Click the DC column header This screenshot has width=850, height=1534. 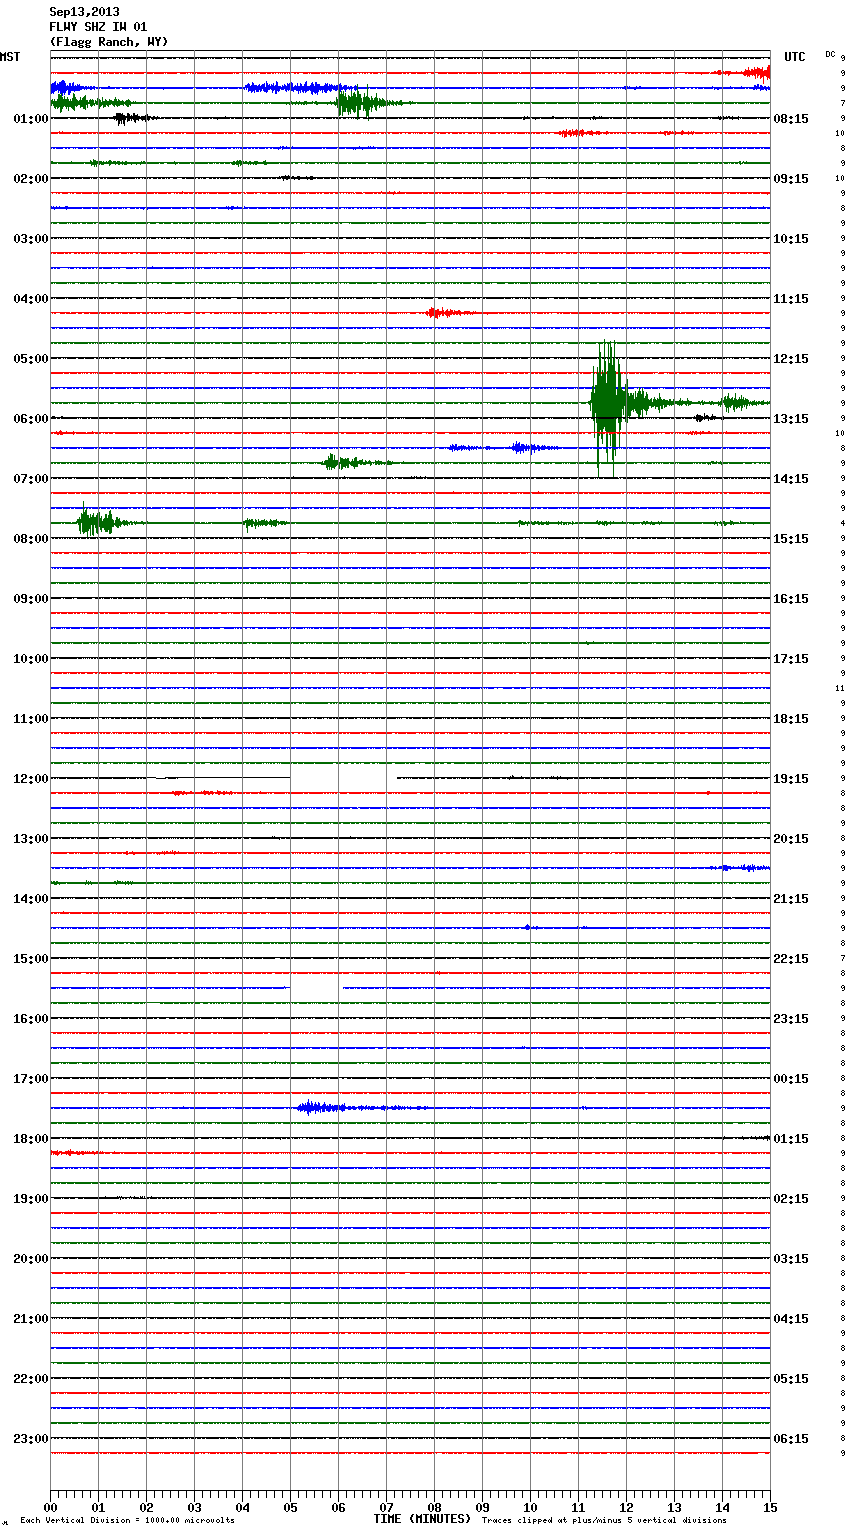coord(830,54)
